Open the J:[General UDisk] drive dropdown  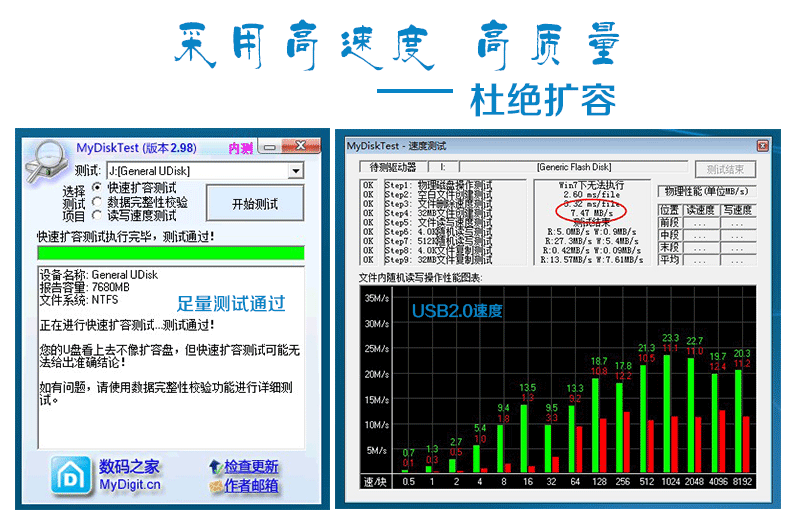click(296, 171)
